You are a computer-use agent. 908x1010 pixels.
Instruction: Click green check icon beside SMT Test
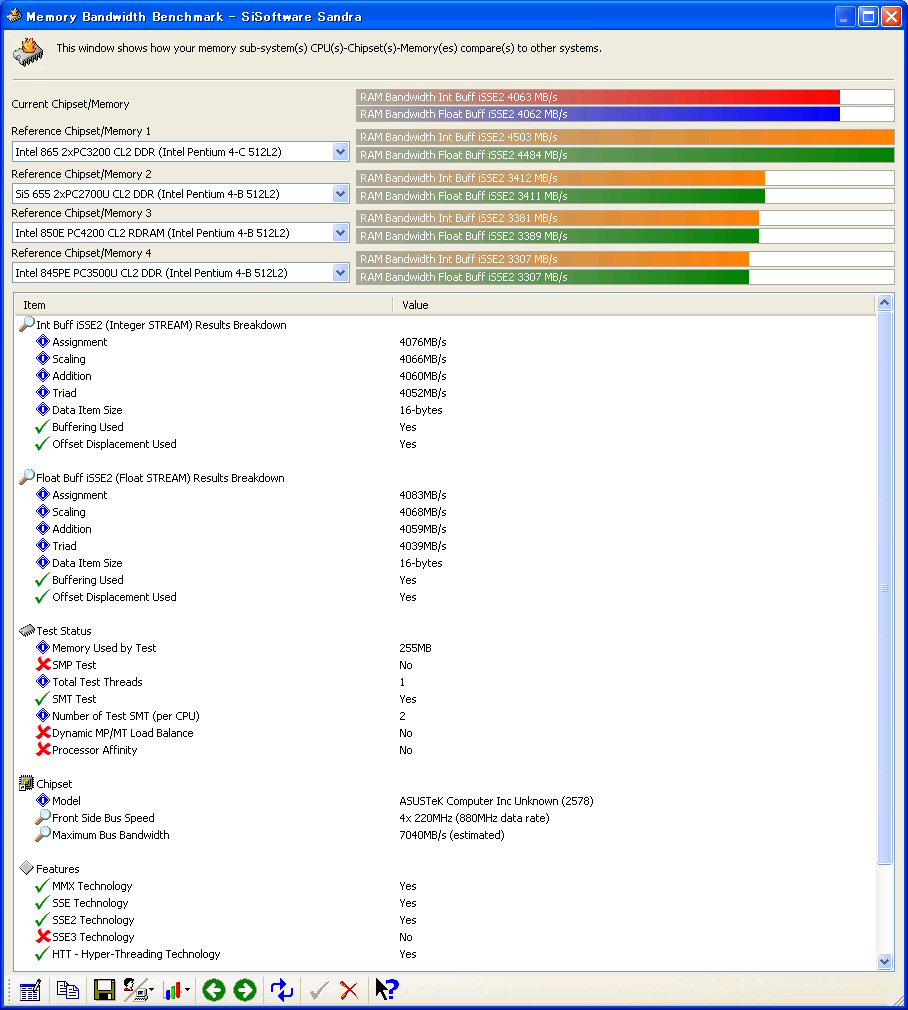[x=43, y=699]
